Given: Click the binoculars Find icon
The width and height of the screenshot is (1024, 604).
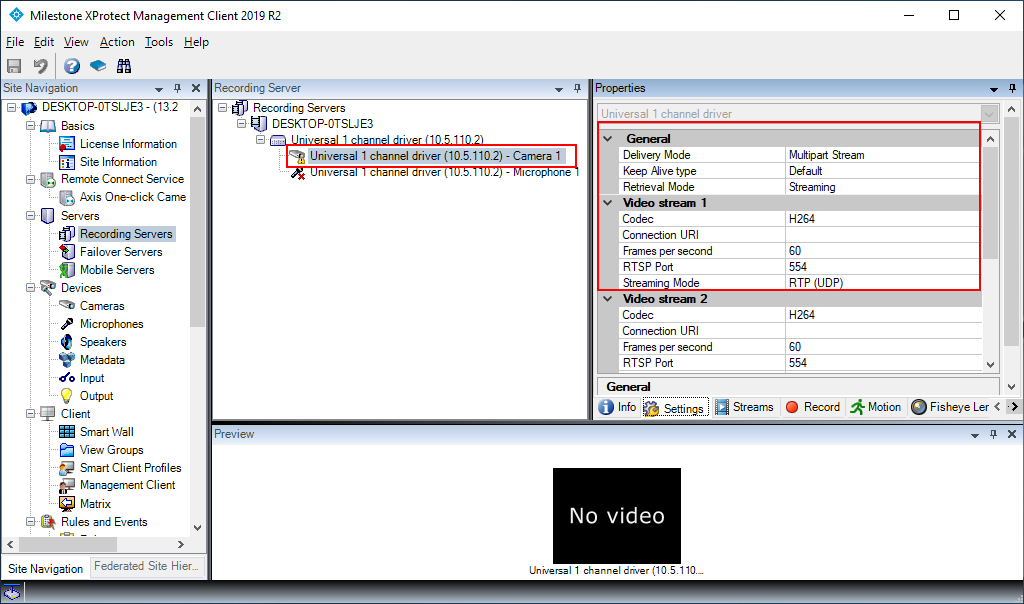Looking at the screenshot, I should (124, 65).
